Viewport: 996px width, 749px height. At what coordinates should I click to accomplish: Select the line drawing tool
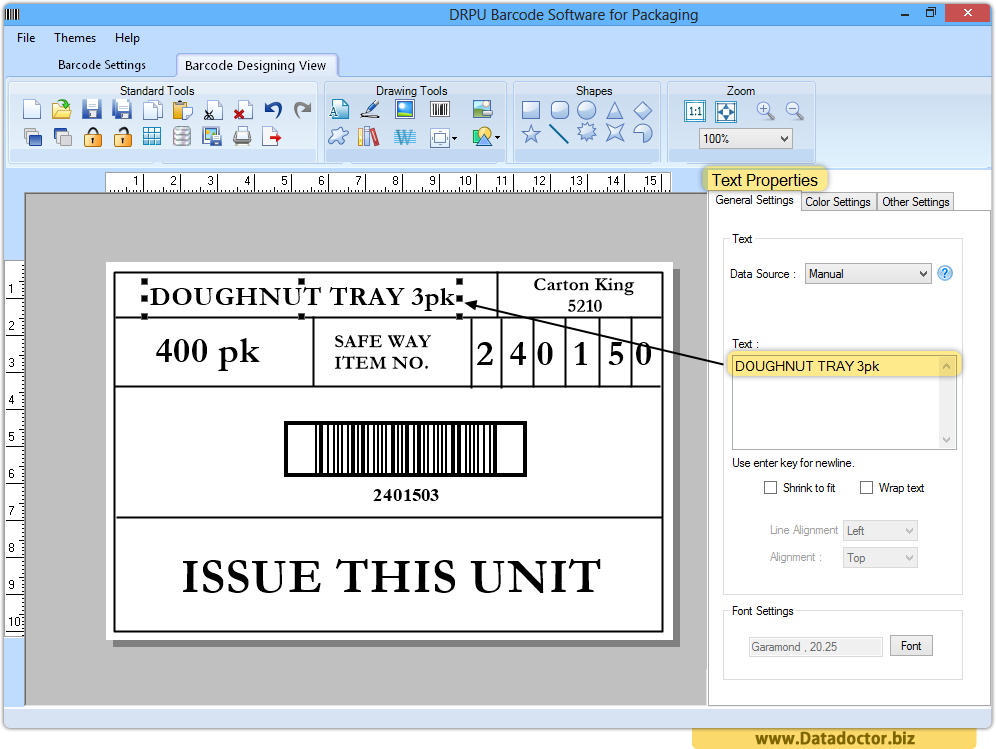[558, 133]
